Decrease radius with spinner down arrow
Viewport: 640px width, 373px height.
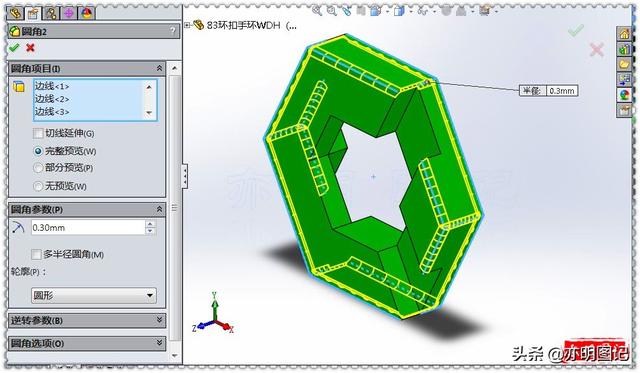point(150,231)
